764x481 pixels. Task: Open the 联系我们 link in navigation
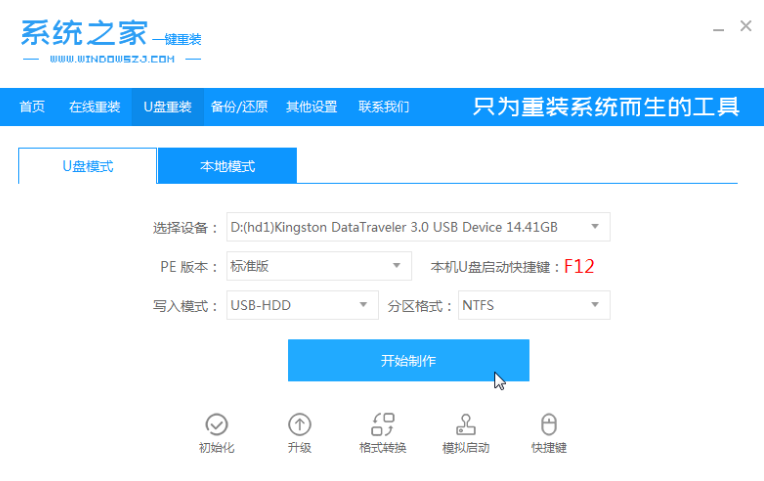(384, 107)
